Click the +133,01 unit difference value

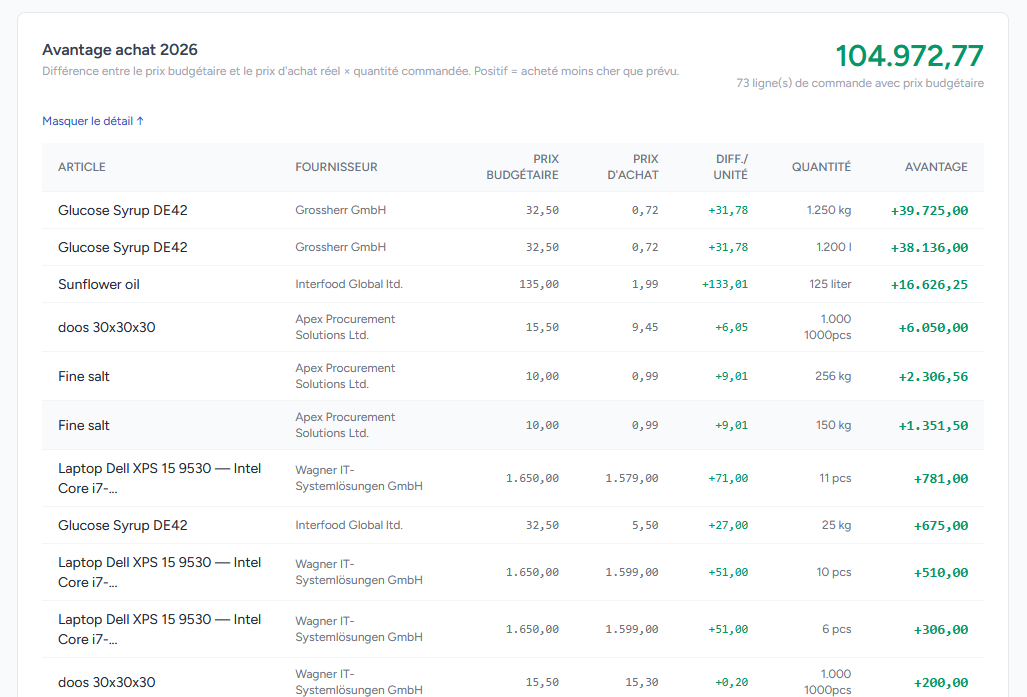(725, 284)
